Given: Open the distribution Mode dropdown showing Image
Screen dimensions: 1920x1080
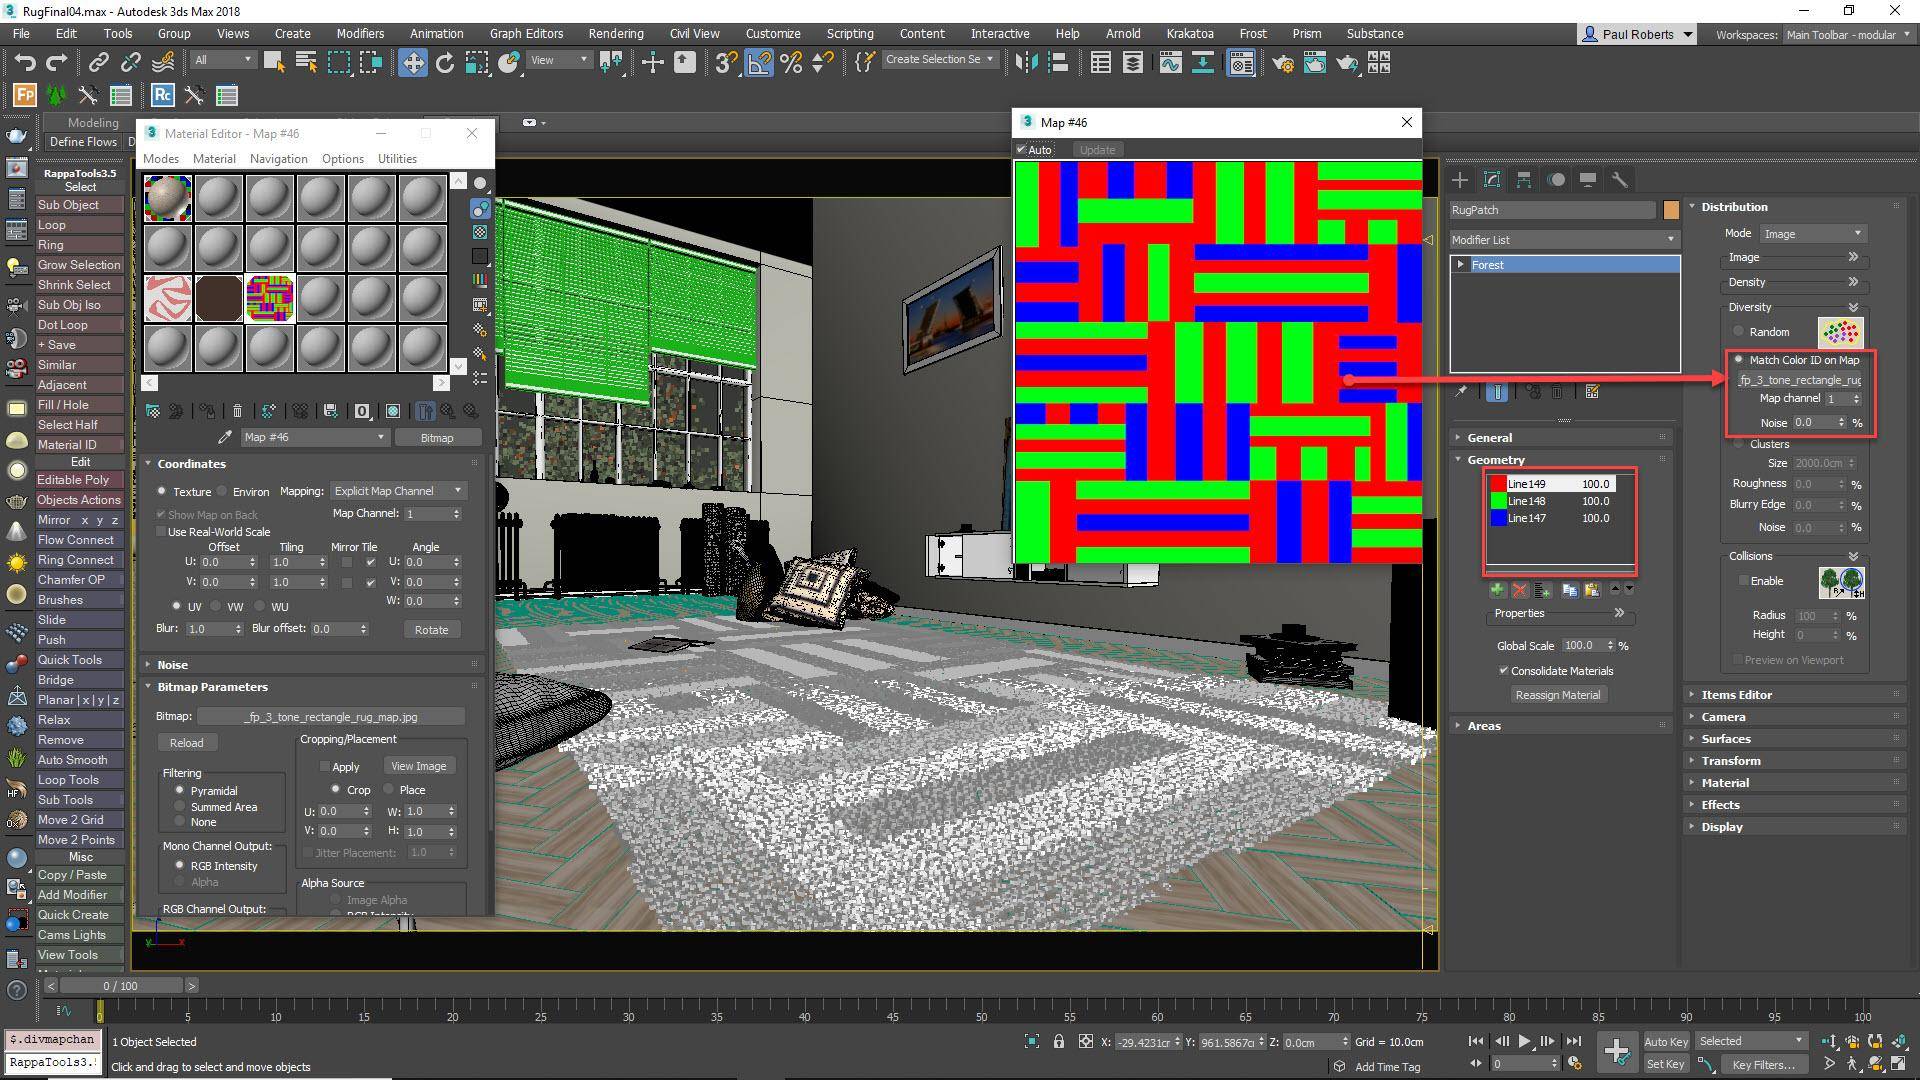Looking at the screenshot, I should coord(1813,233).
